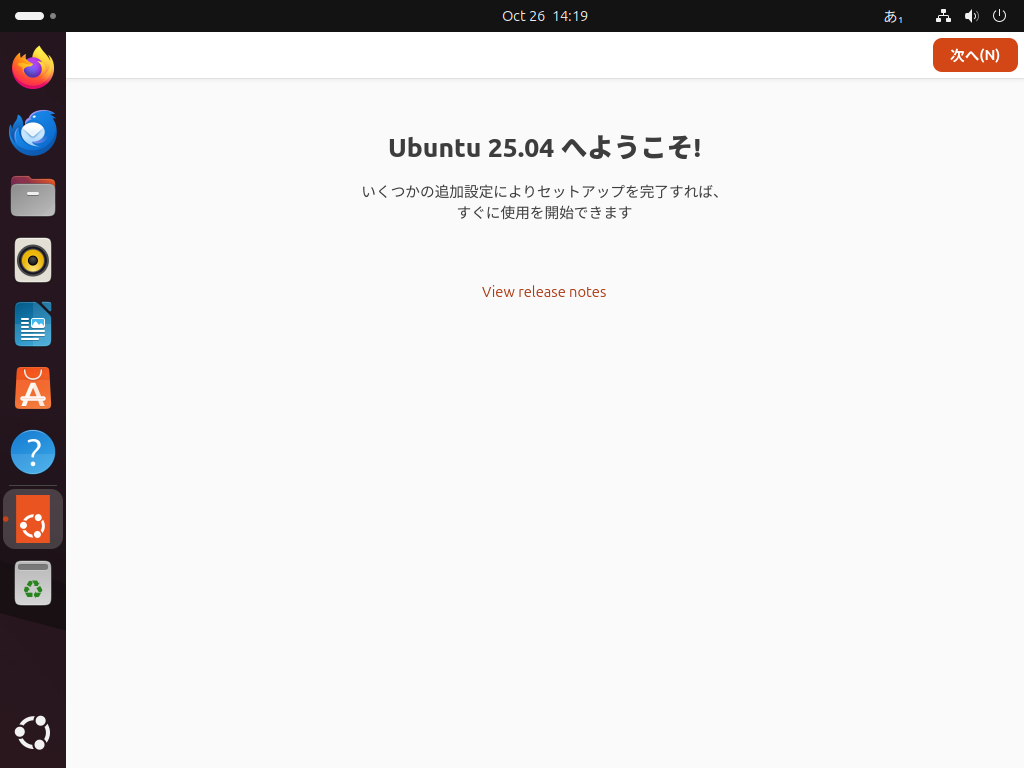Viewport: 1024px width, 768px height.
Task: Show applications via Ubuntu logo button
Action: [33, 733]
